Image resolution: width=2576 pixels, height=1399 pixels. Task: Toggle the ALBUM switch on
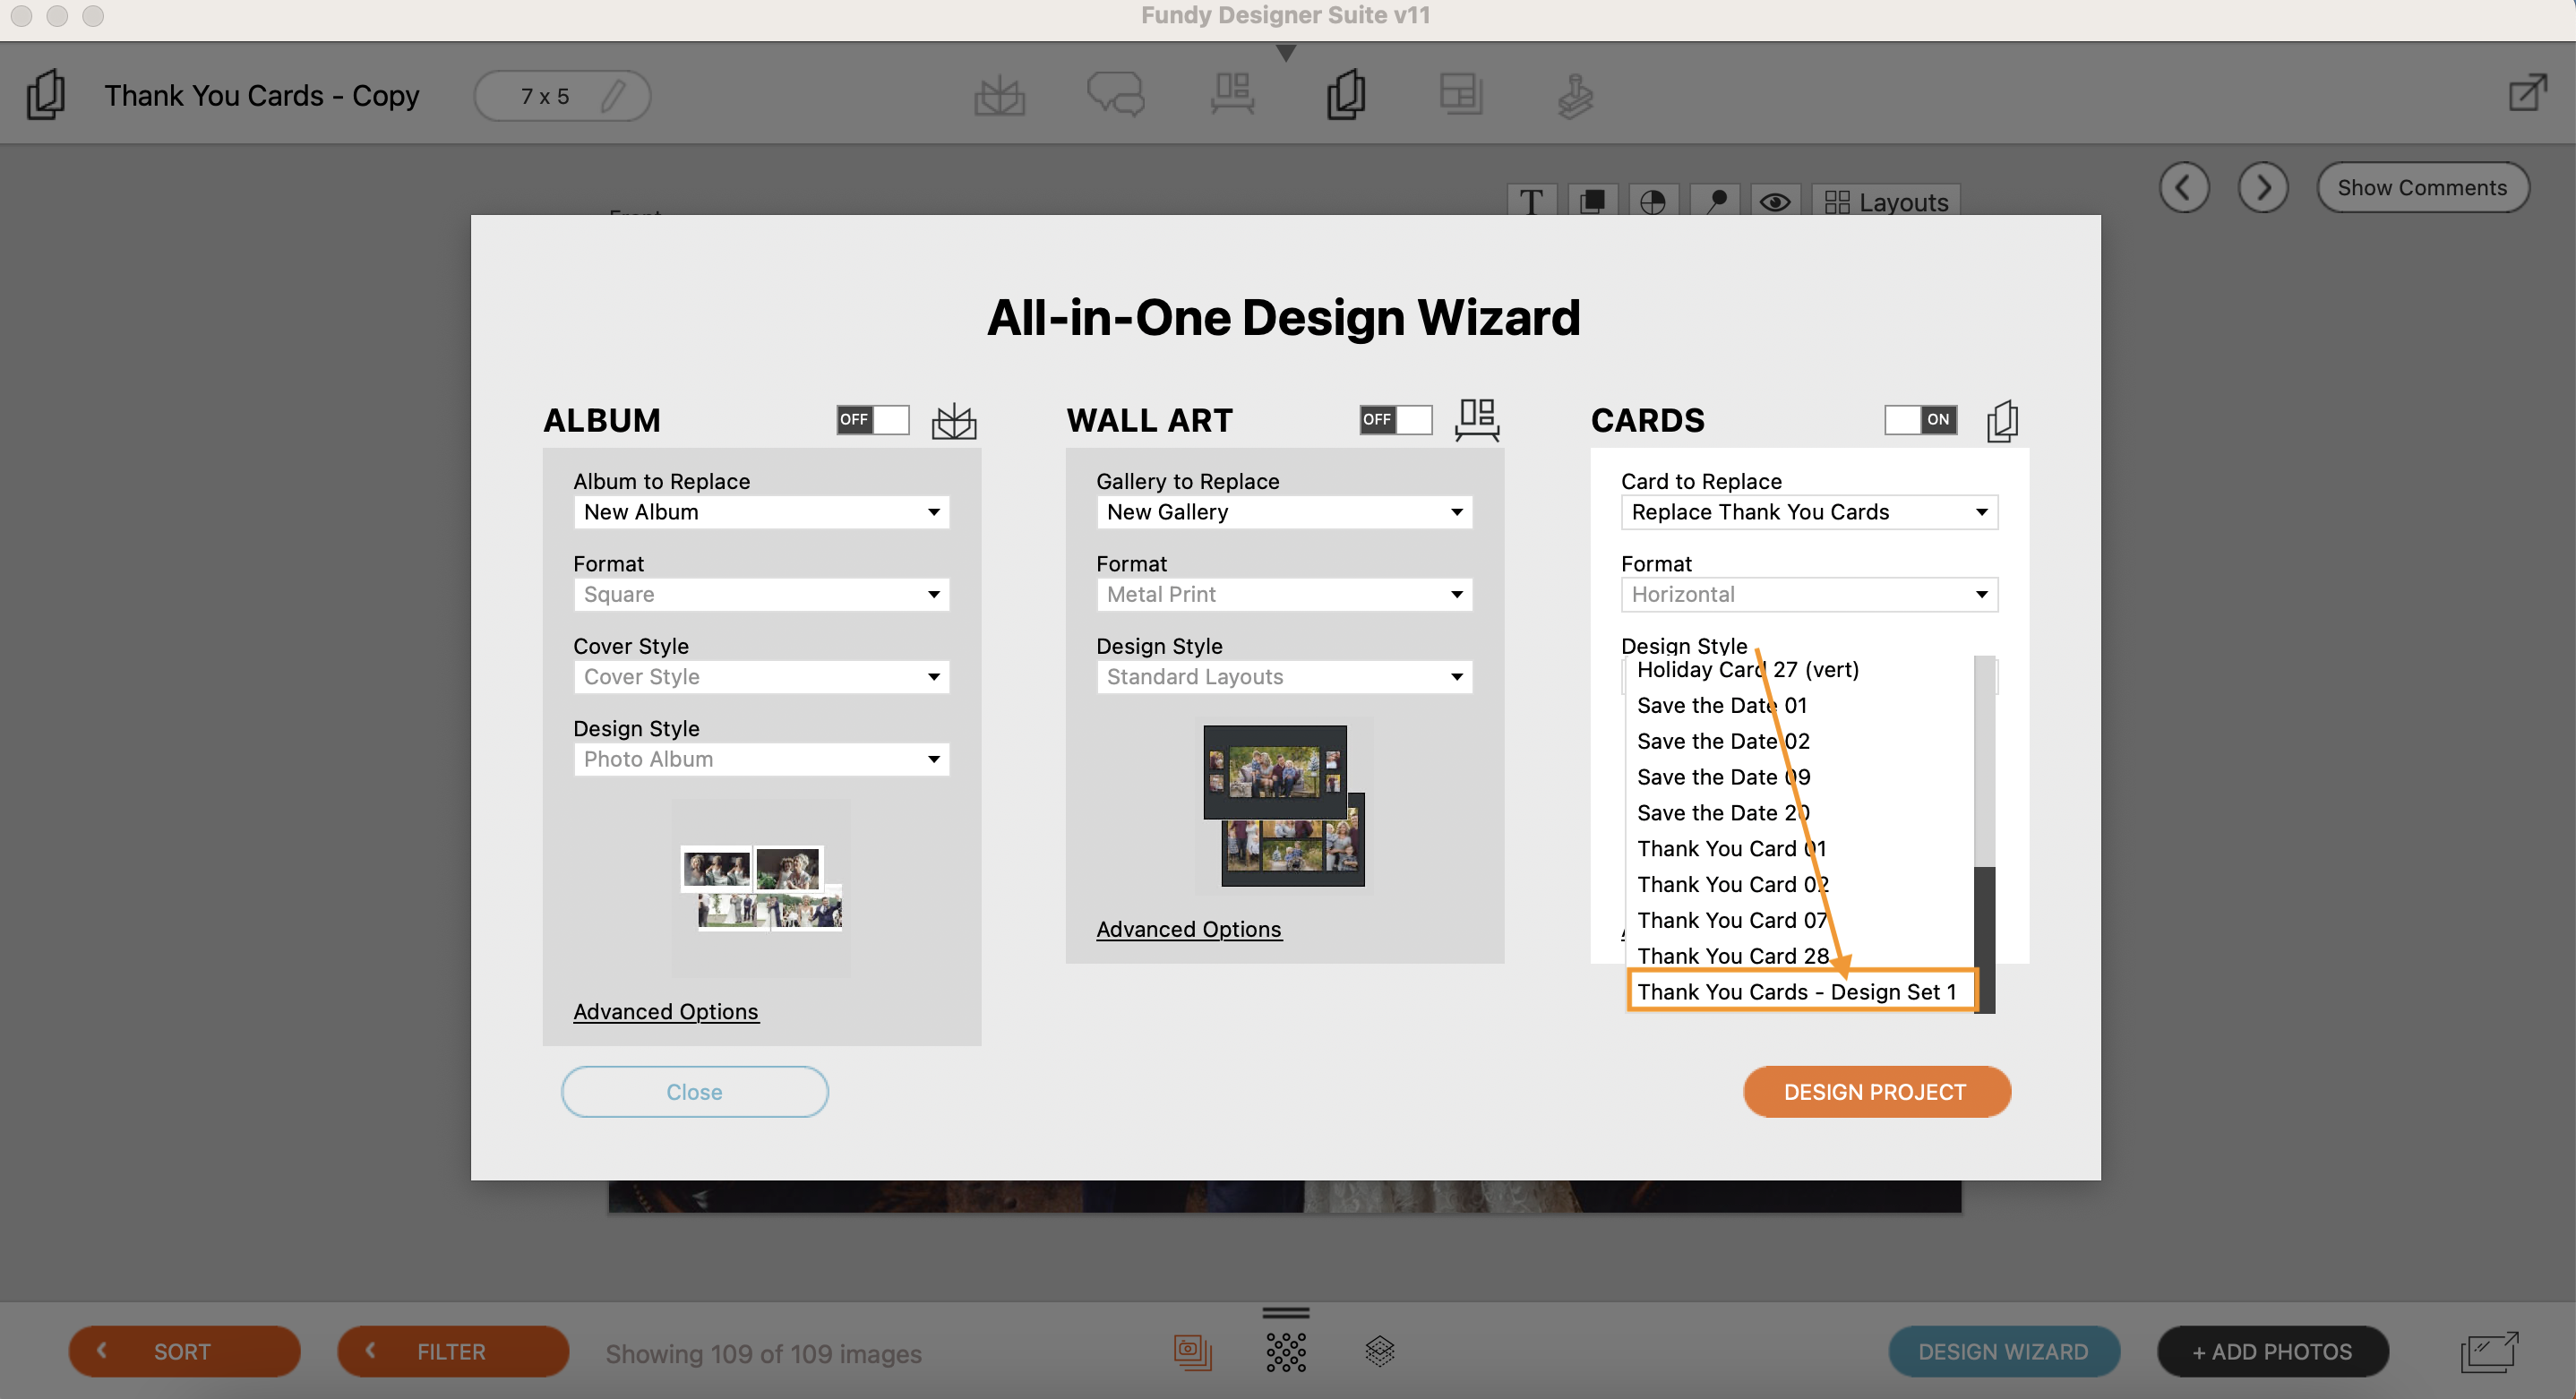pyautogui.click(x=873, y=419)
